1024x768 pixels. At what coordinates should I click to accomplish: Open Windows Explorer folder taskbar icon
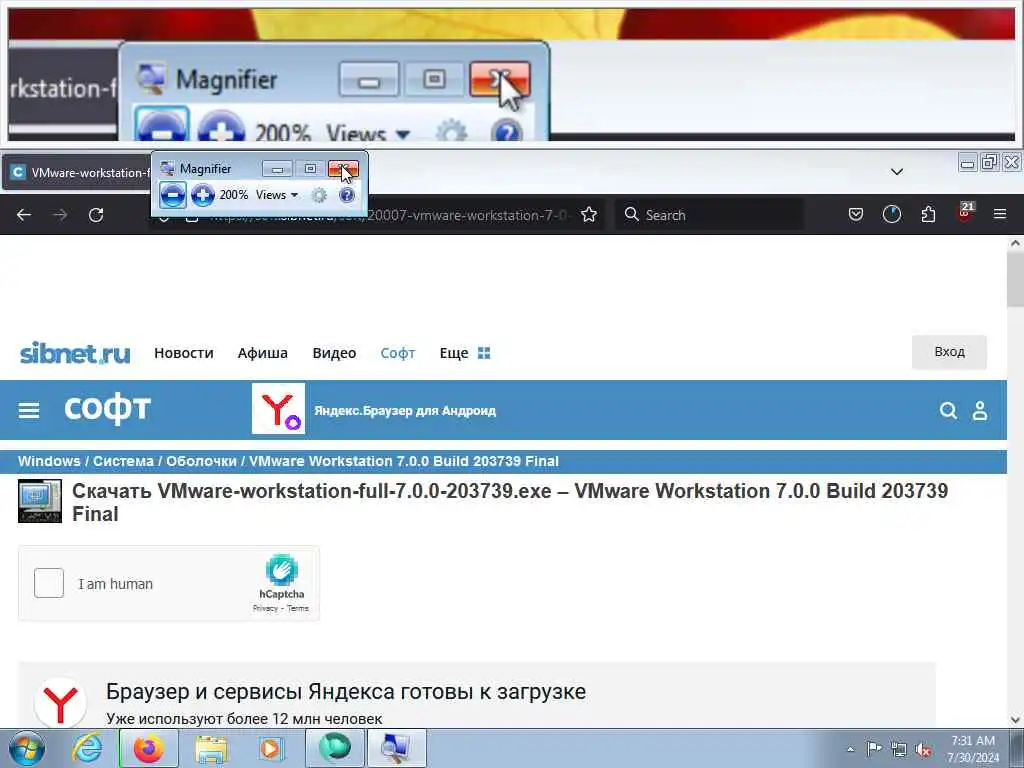210,748
